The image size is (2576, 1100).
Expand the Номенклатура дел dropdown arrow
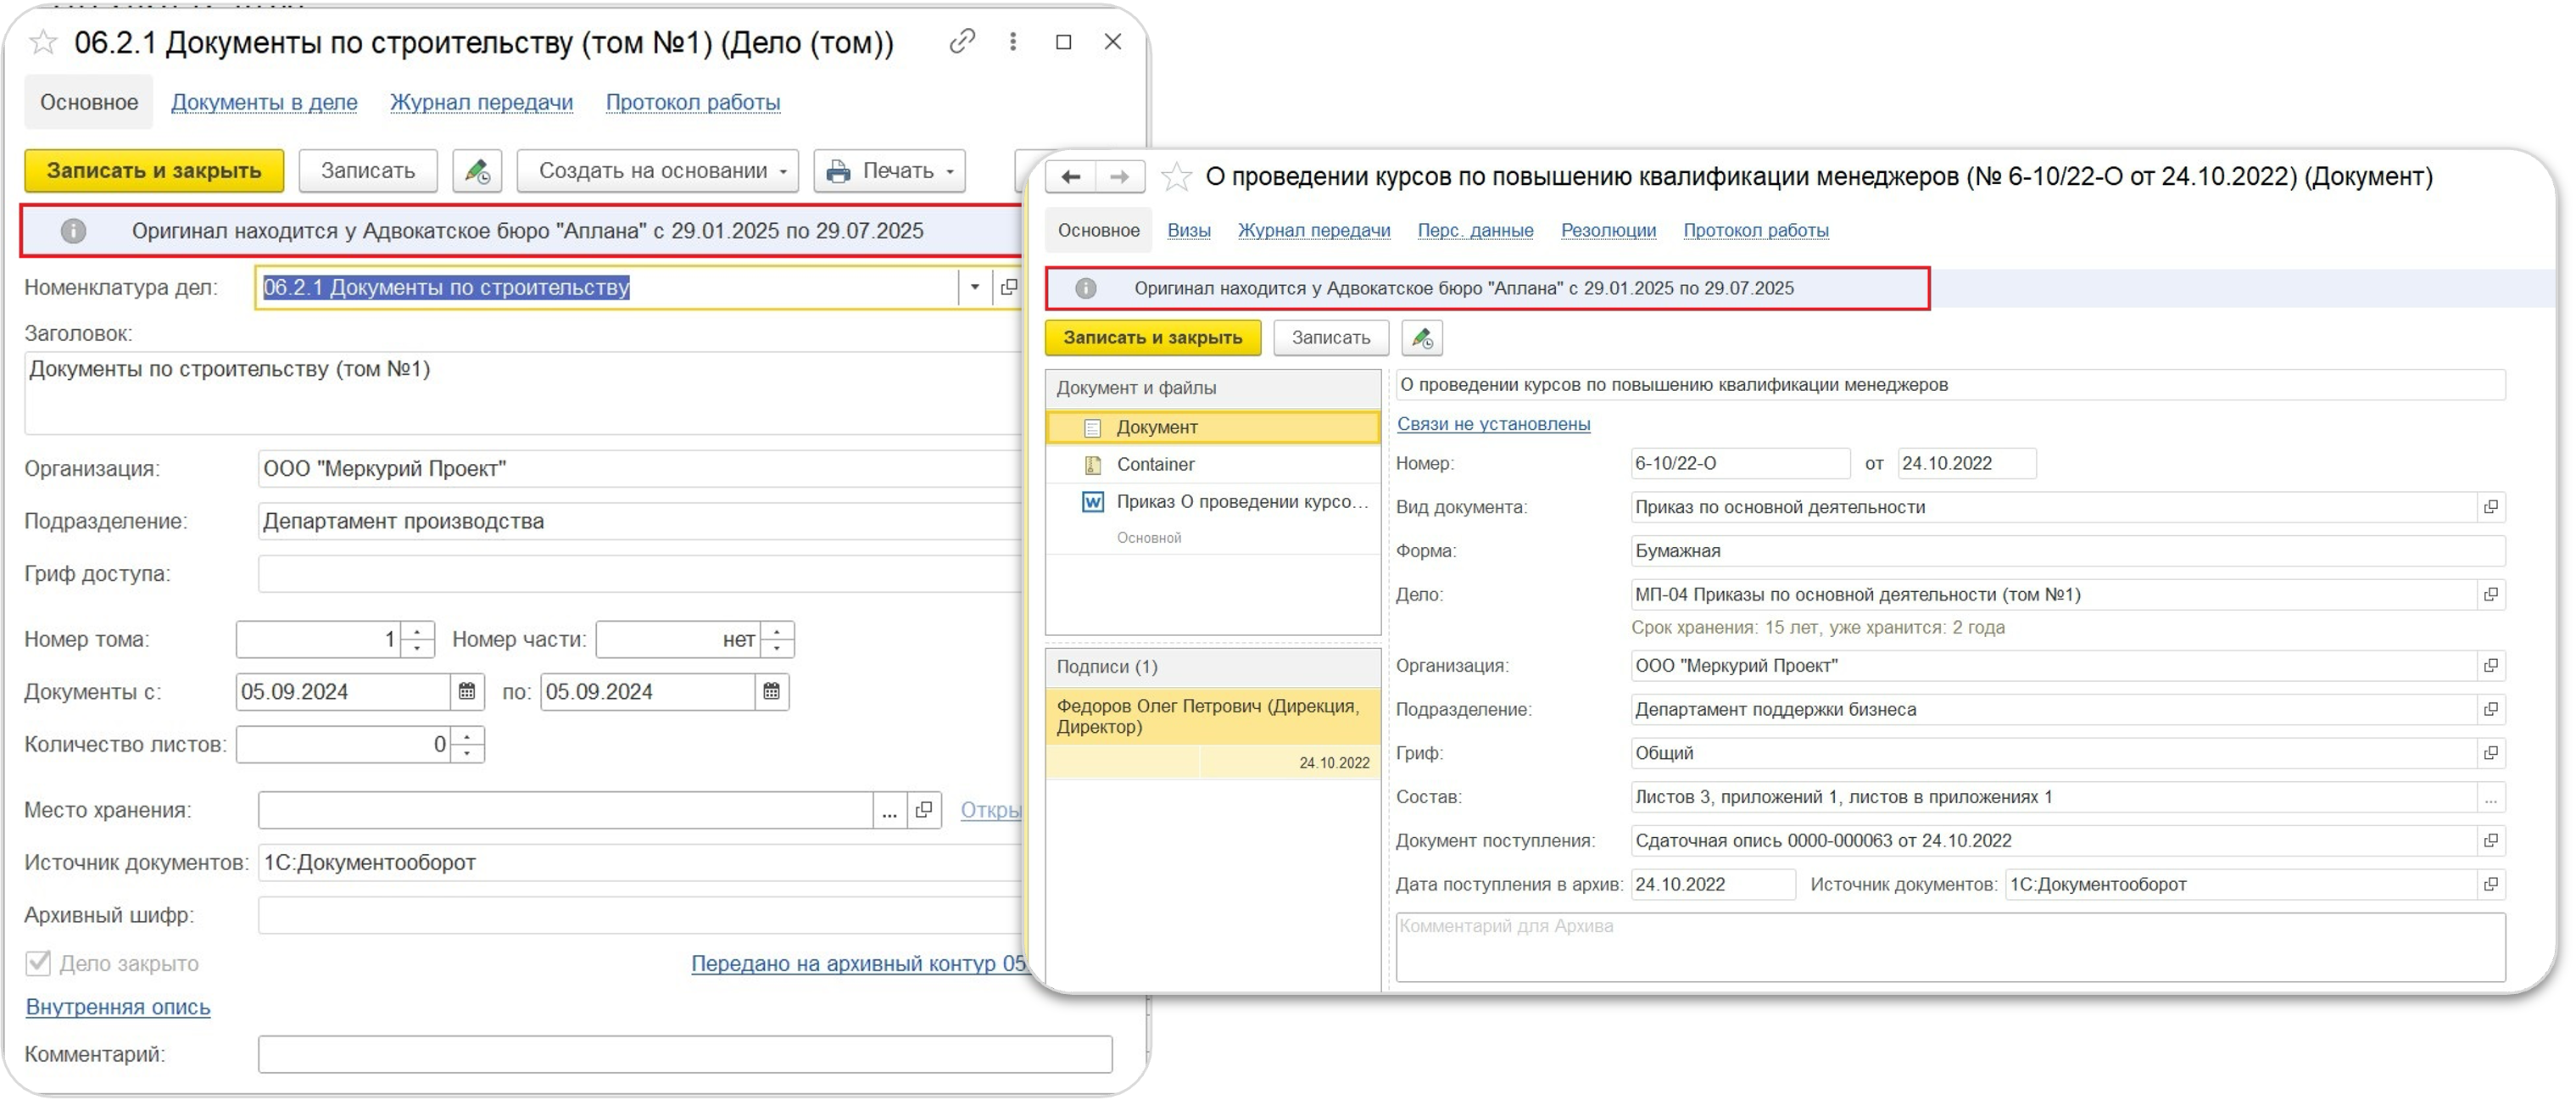point(974,288)
